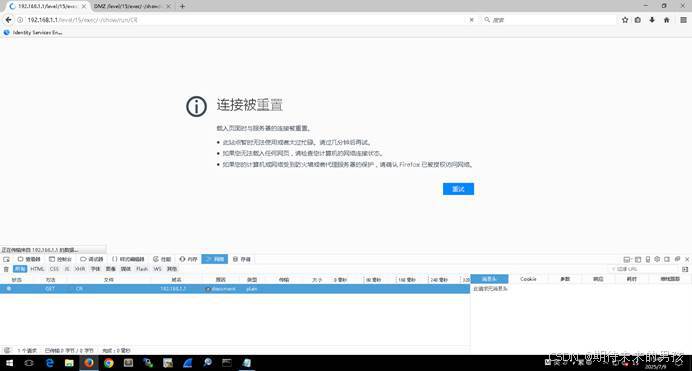Click the blue retry button

458,189
